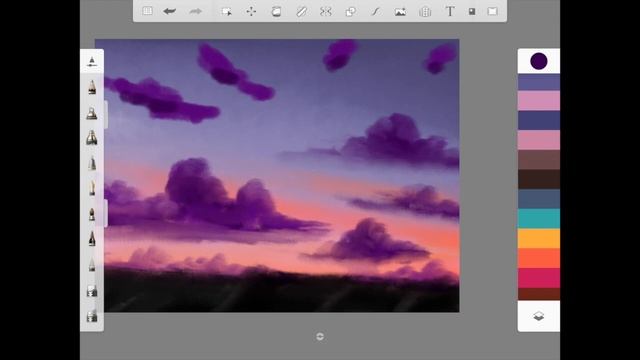640x360 pixels.
Task: Select the wide marker brush
Action: (92, 138)
